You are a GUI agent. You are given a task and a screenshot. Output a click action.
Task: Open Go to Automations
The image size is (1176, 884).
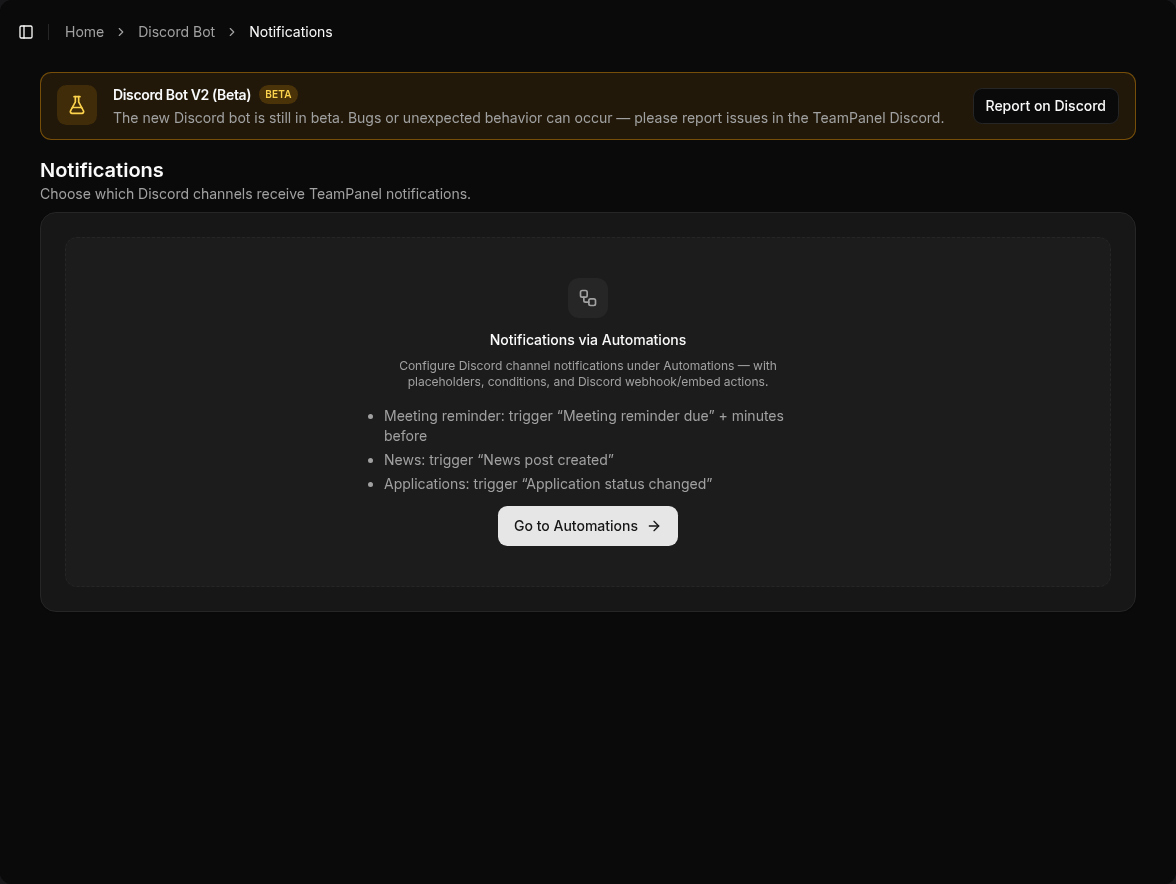(x=588, y=526)
